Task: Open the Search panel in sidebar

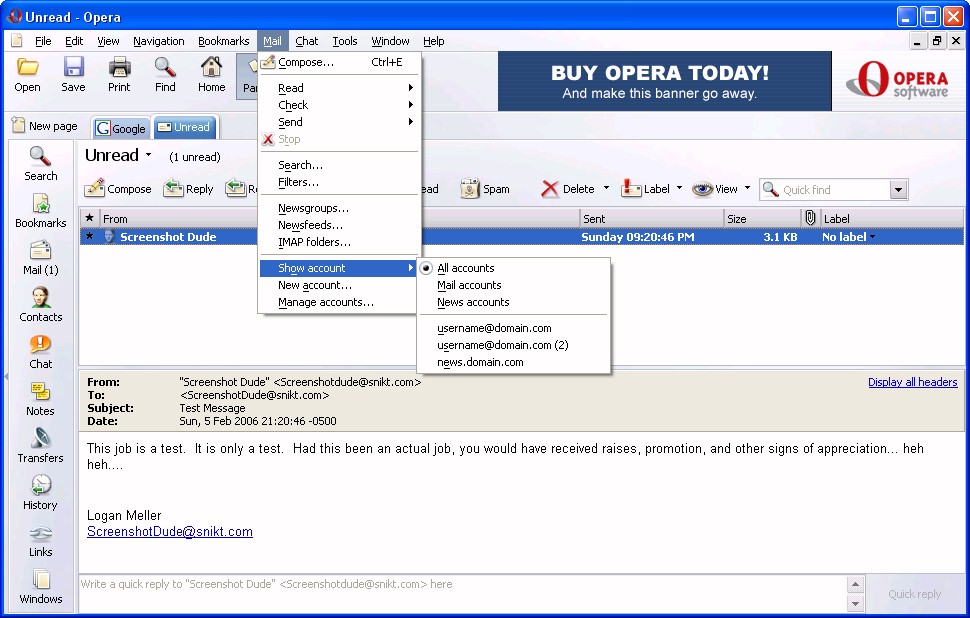Action: point(41,163)
